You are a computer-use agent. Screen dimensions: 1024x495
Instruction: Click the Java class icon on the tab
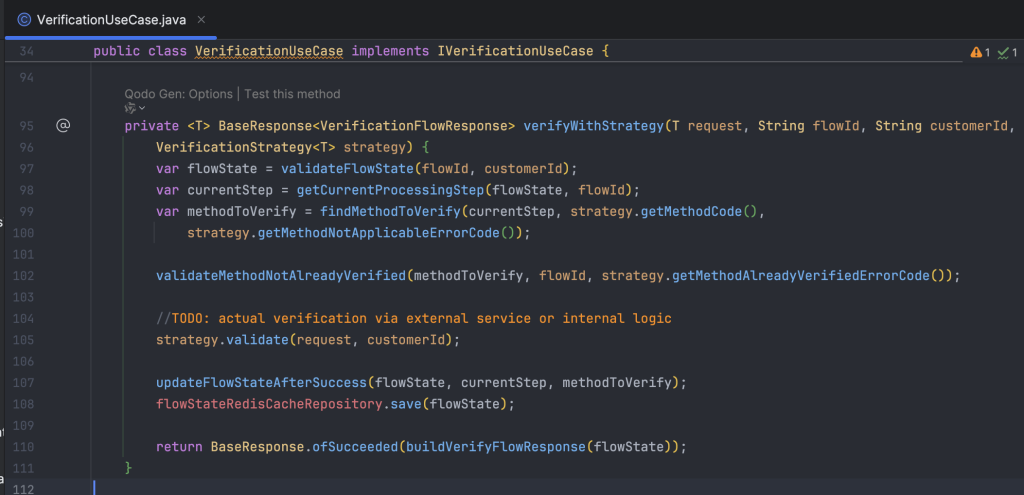[x=24, y=20]
